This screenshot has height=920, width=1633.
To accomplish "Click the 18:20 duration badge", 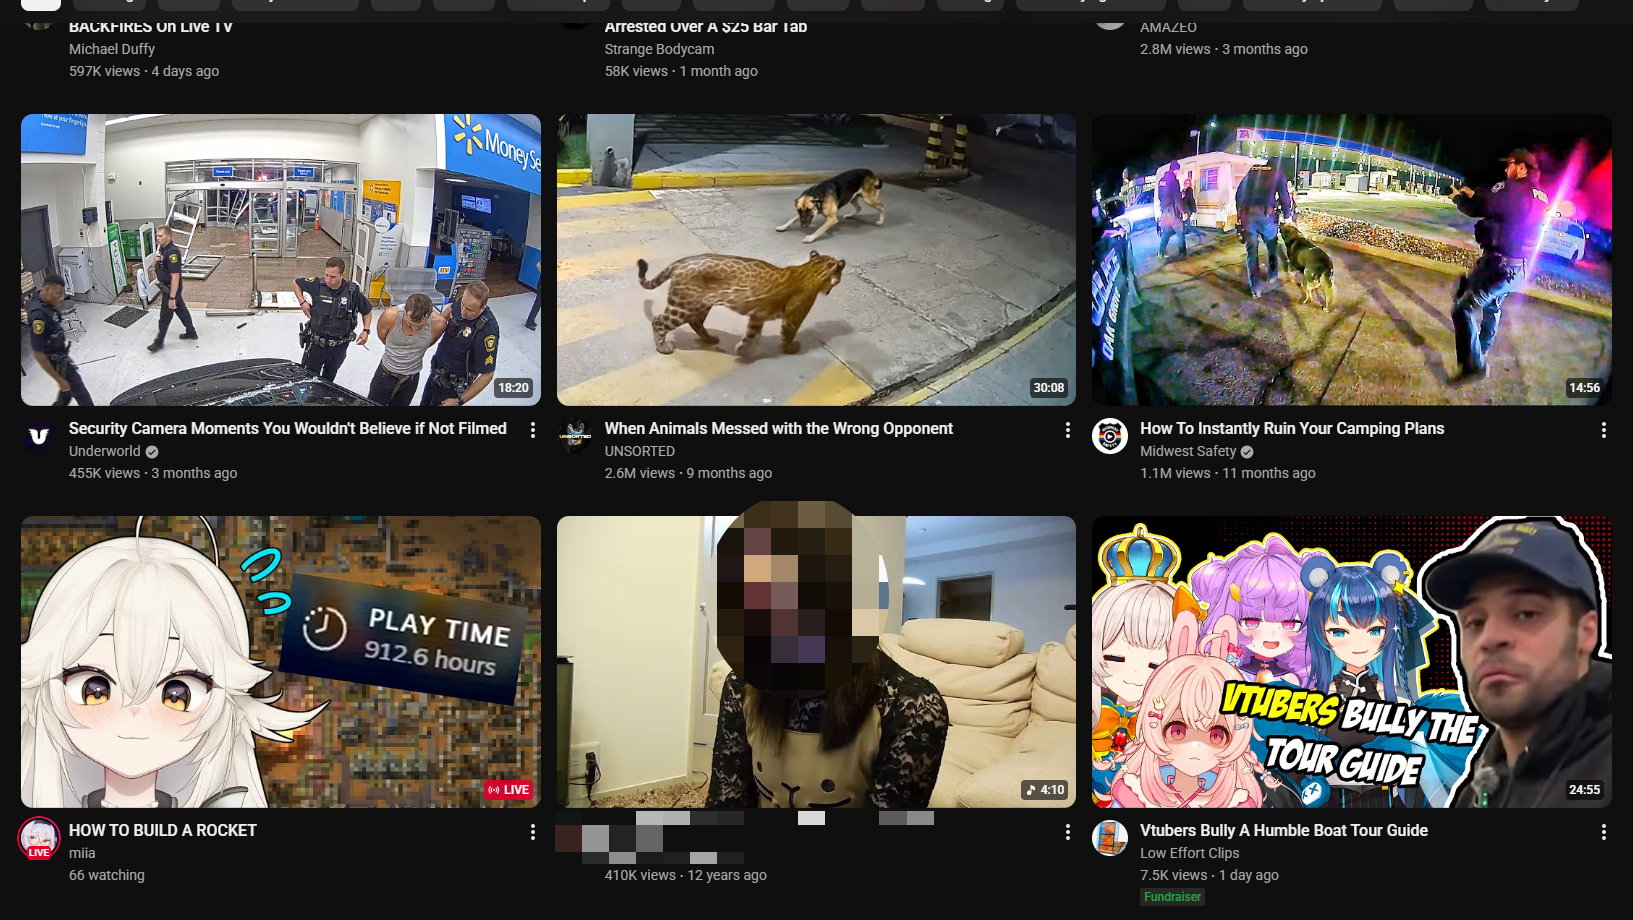I will click(513, 388).
